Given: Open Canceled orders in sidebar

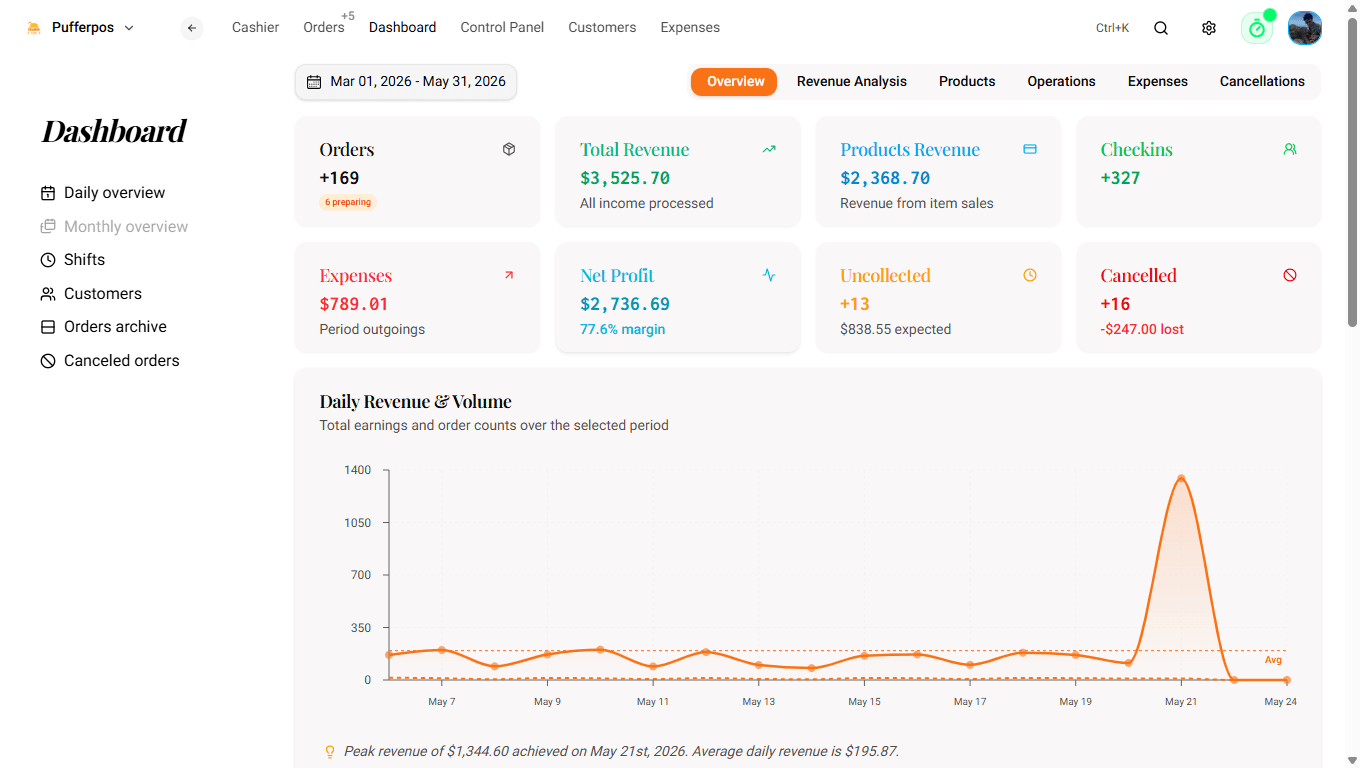Looking at the screenshot, I should (x=110, y=361).
